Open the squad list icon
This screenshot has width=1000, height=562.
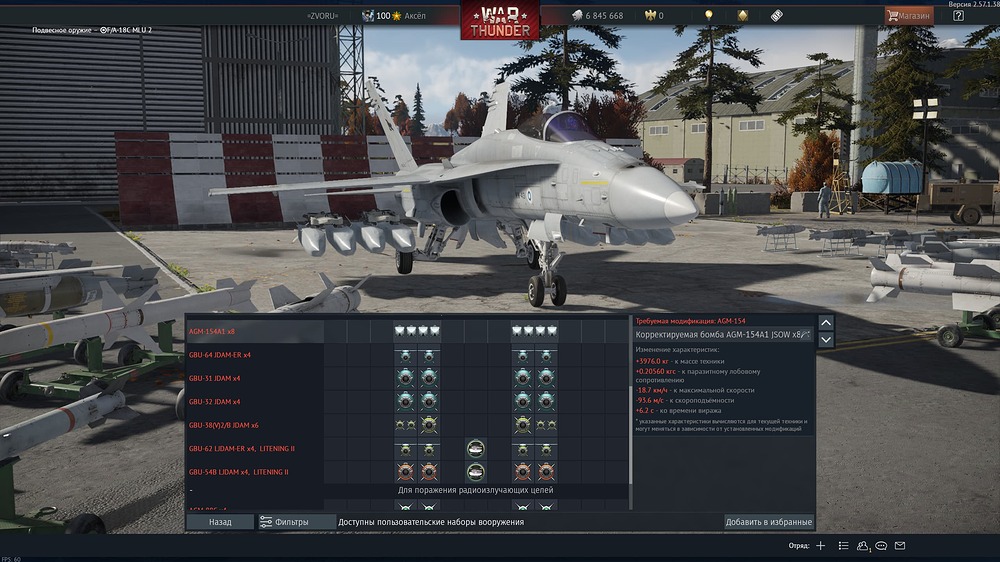click(x=843, y=545)
